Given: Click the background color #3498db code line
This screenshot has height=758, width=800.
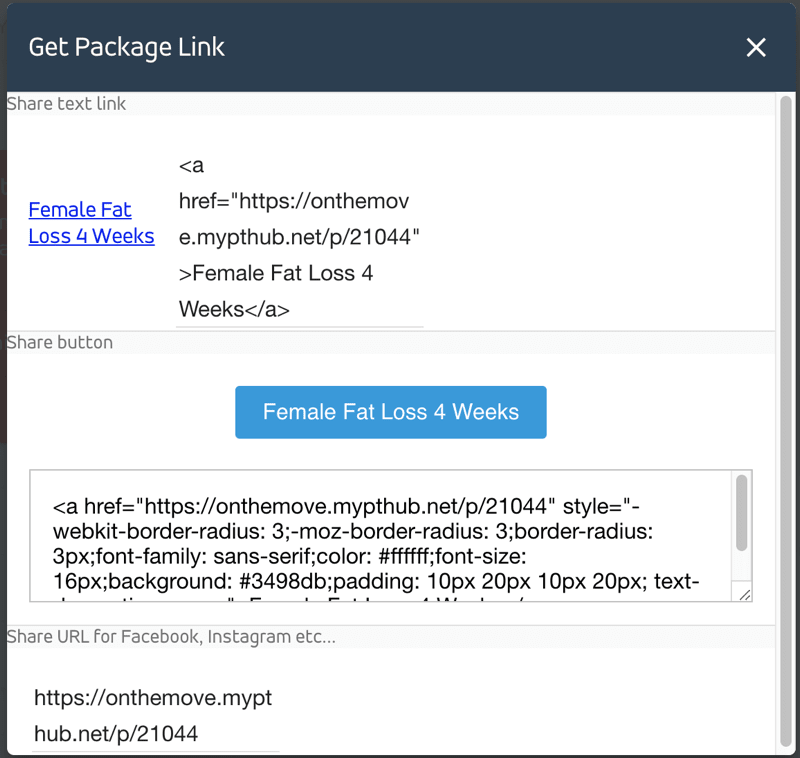Looking at the screenshot, I should pos(376,581).
